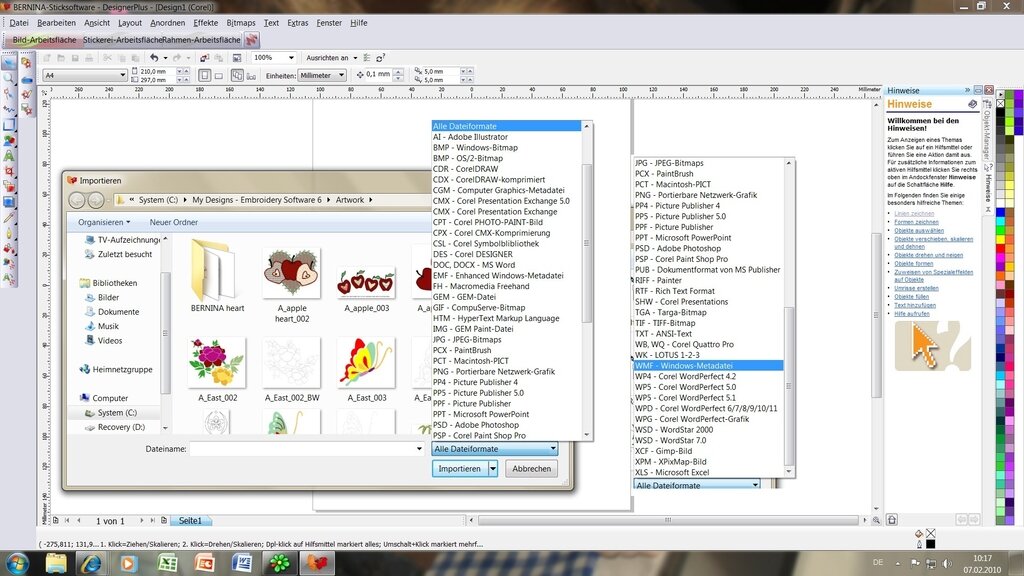Open Internet Explorer from the taskbar
Image resolution: width=1024 pixels, height=576 pixels.
point(91,563)
